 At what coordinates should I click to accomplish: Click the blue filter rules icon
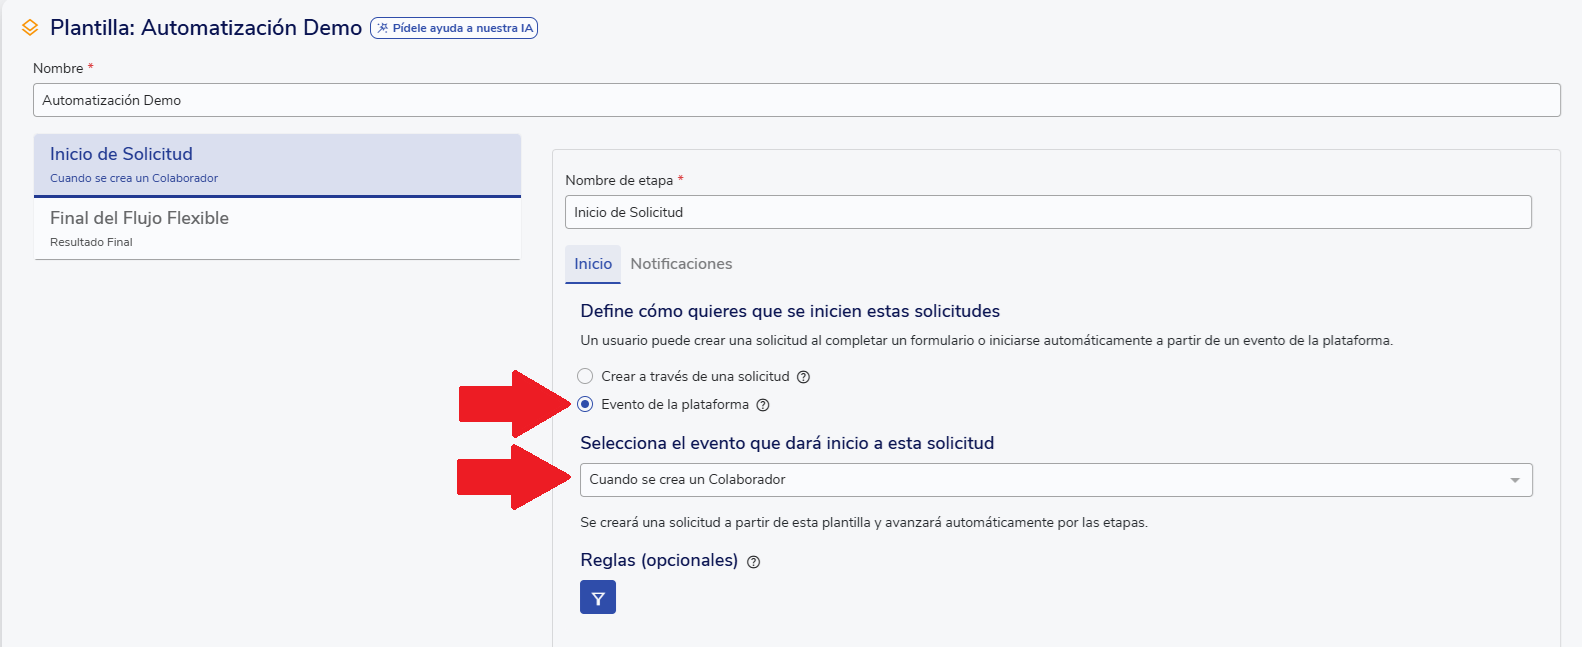[x=598, y=598]
